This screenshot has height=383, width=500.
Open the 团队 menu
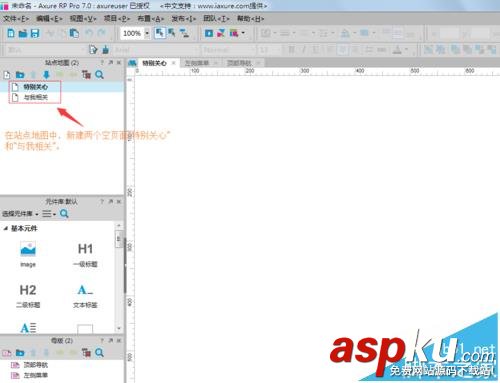point(216,19)
